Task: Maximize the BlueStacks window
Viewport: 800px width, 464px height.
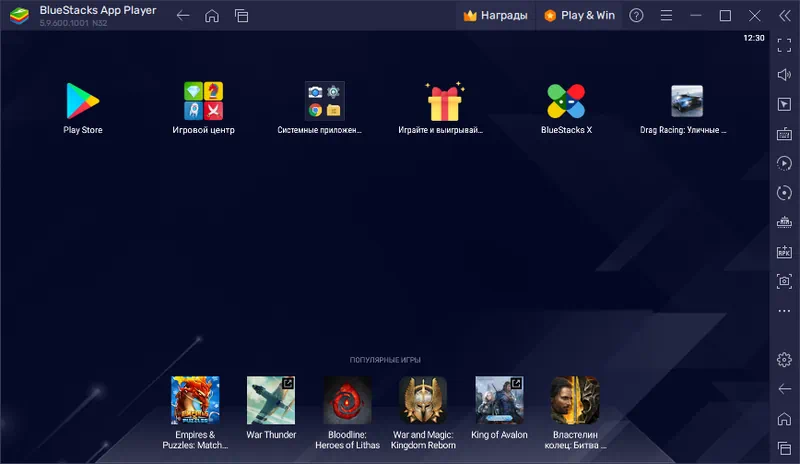Action: 725,15
